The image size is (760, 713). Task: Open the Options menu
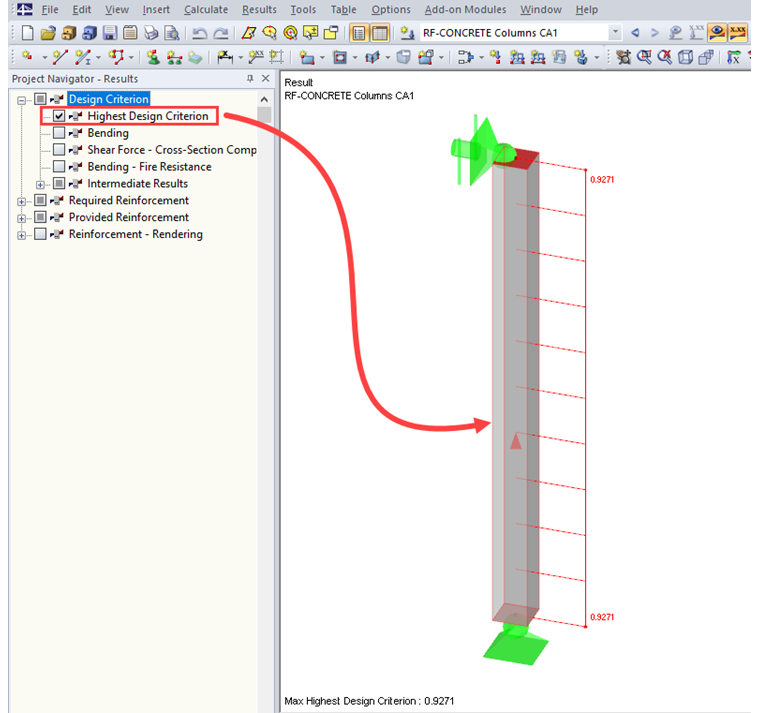pyautogui.click(x=391, y=10)
